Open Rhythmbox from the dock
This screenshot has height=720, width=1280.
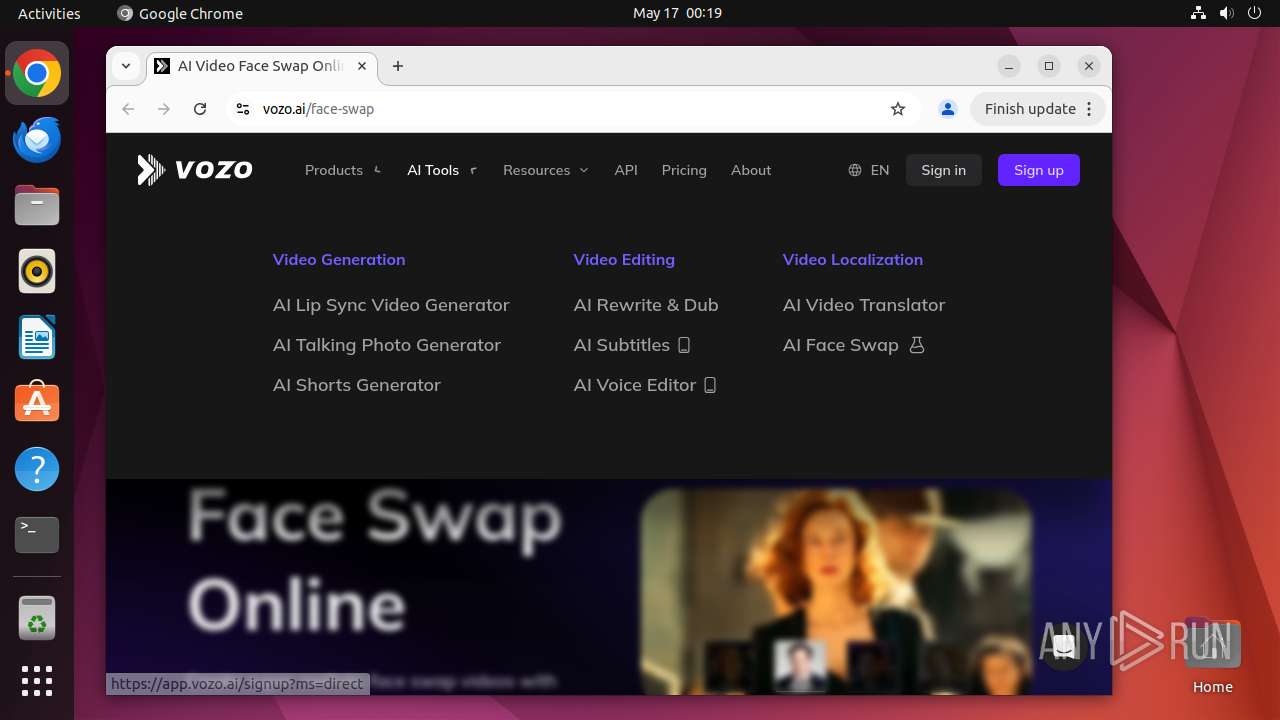(x=37, y=271)
